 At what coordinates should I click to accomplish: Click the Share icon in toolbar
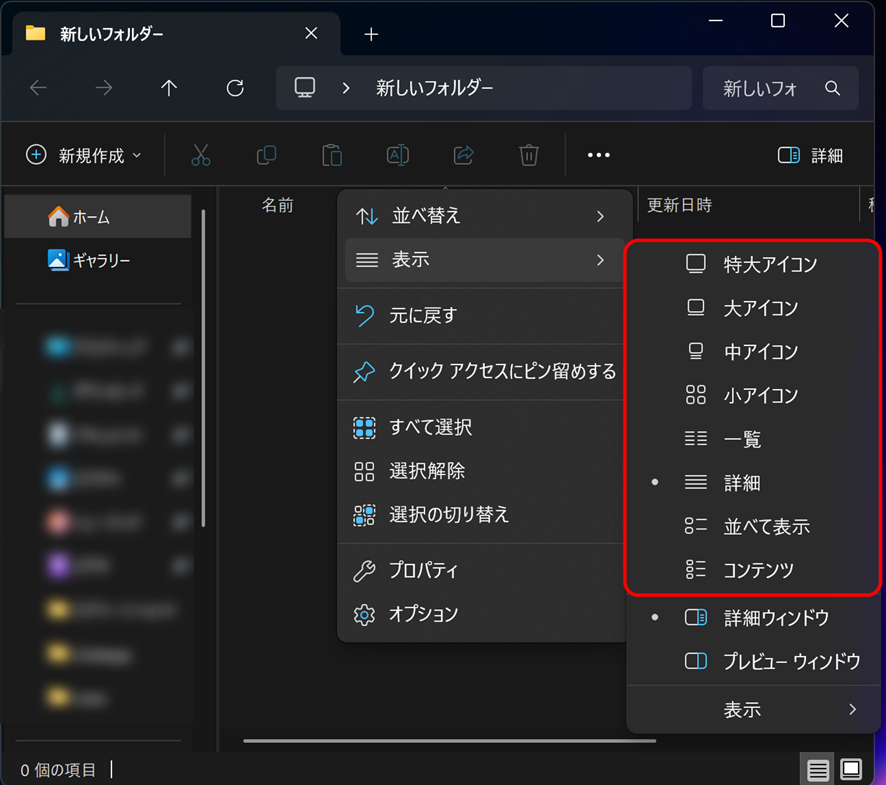[x=463, y=155]
